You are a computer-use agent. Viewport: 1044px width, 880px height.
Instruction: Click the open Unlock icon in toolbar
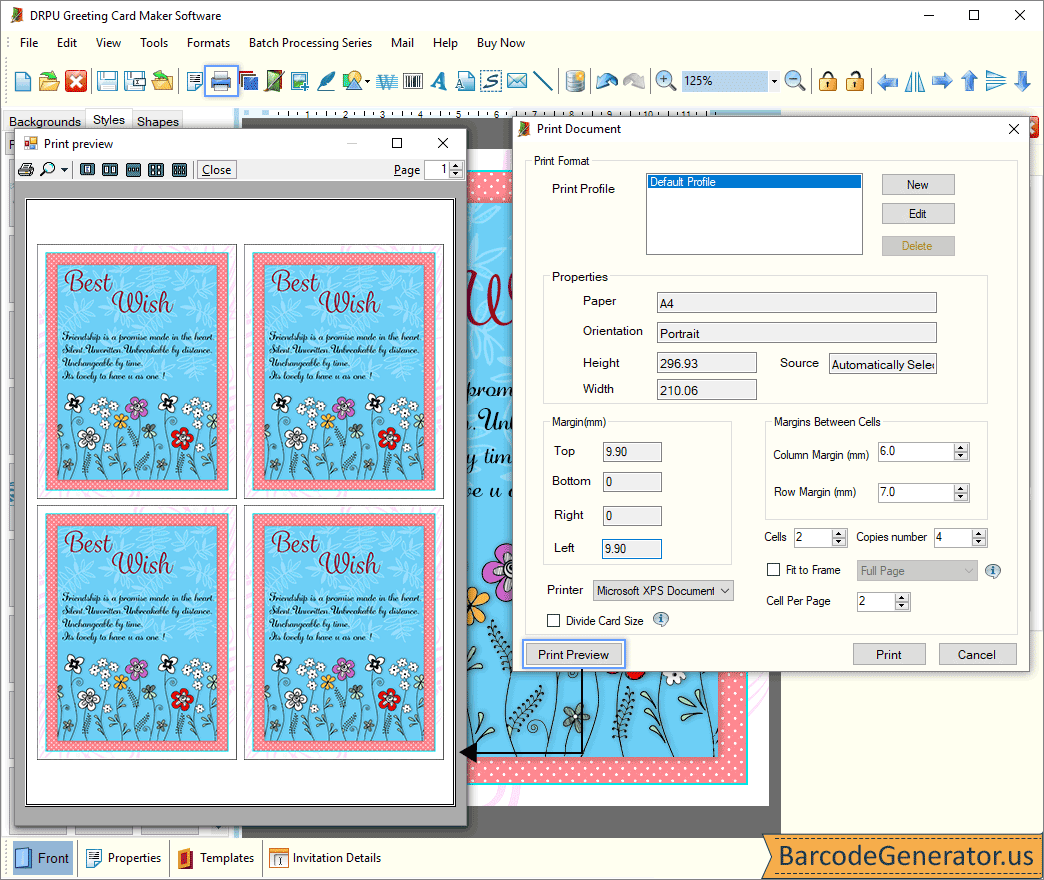click(x=854, y=81)
